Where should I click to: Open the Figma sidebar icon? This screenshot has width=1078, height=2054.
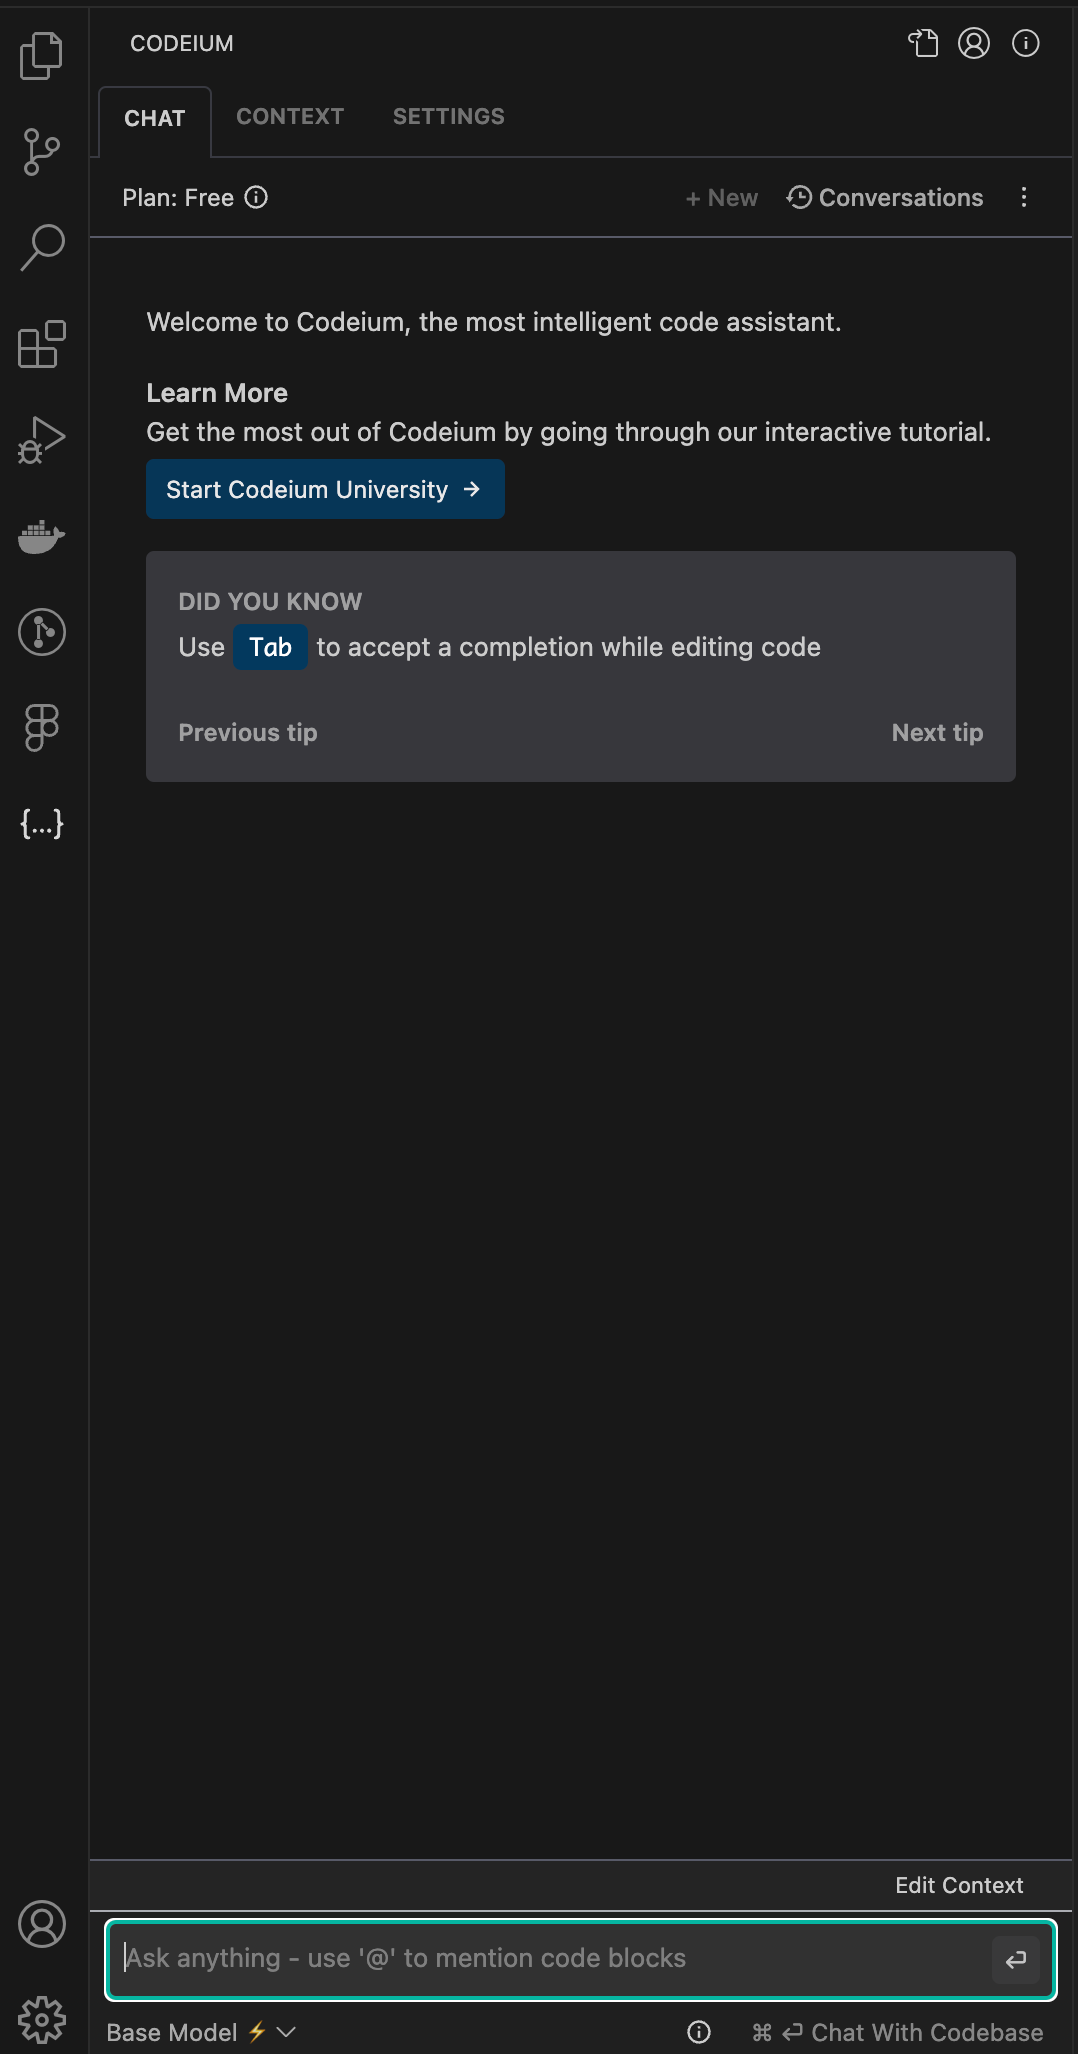[42, 728]
